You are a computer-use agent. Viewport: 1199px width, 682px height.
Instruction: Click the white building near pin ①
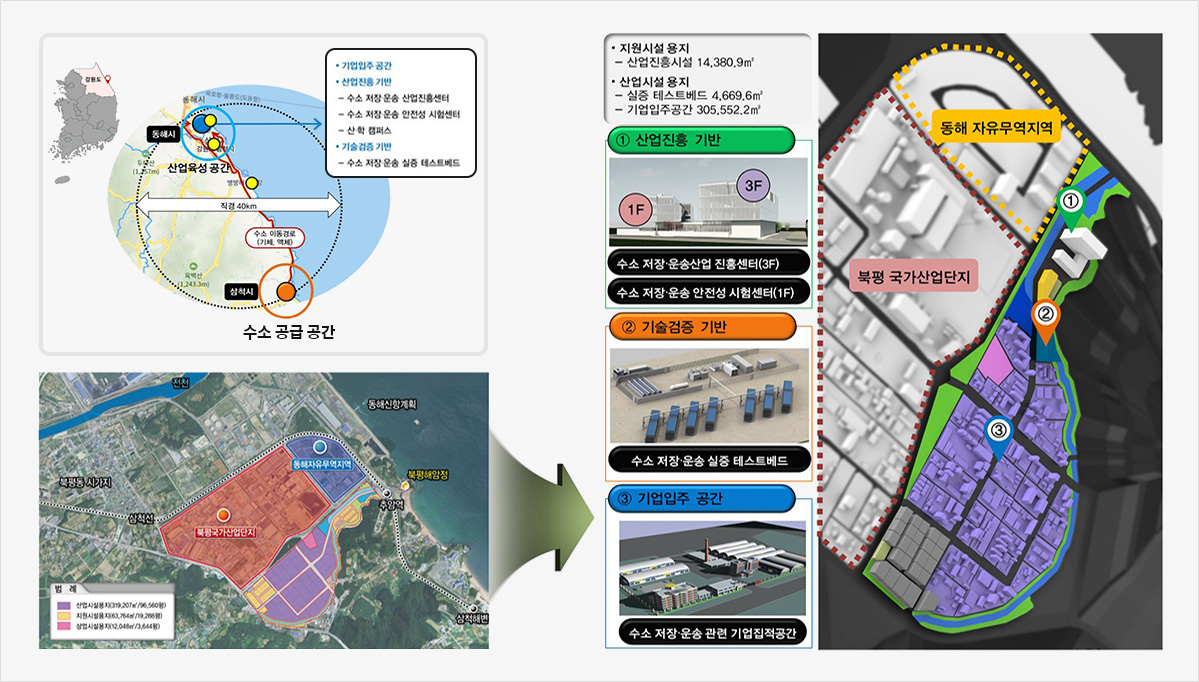(x=1080, y=252)
